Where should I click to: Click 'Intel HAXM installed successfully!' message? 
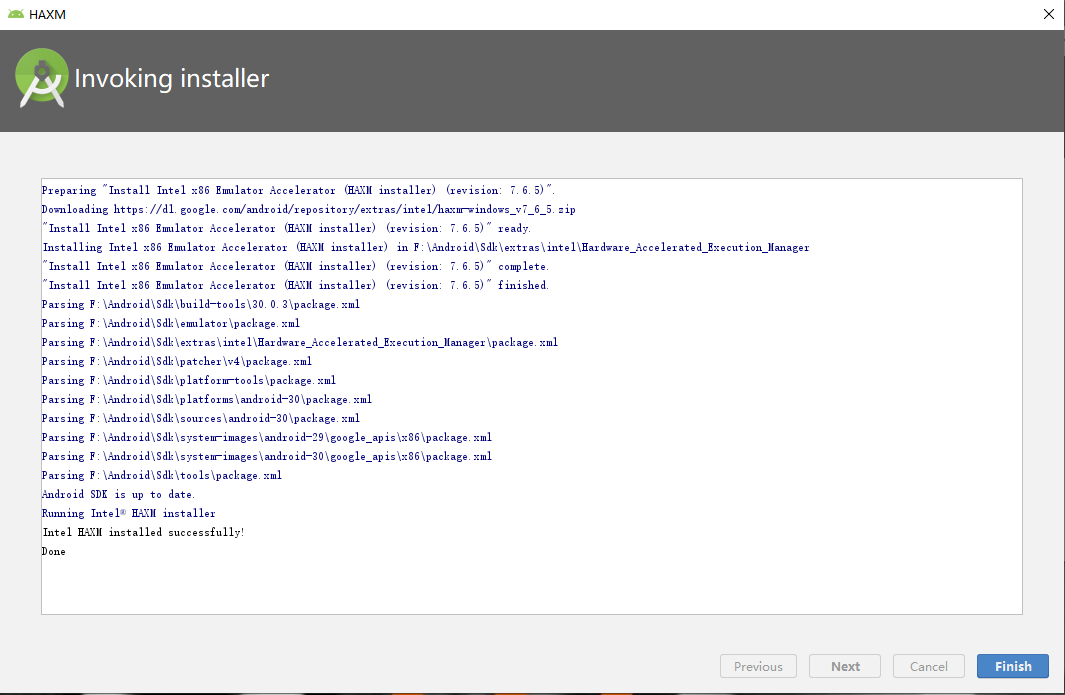[x=143, y=533]
